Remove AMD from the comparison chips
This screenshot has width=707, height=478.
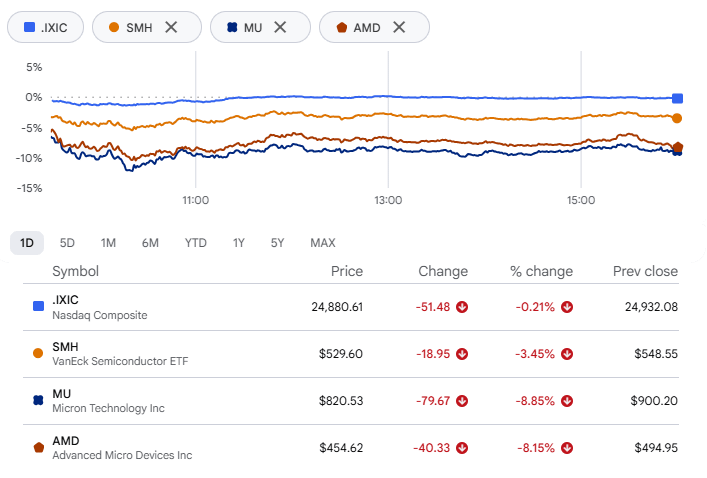point(399,28)
